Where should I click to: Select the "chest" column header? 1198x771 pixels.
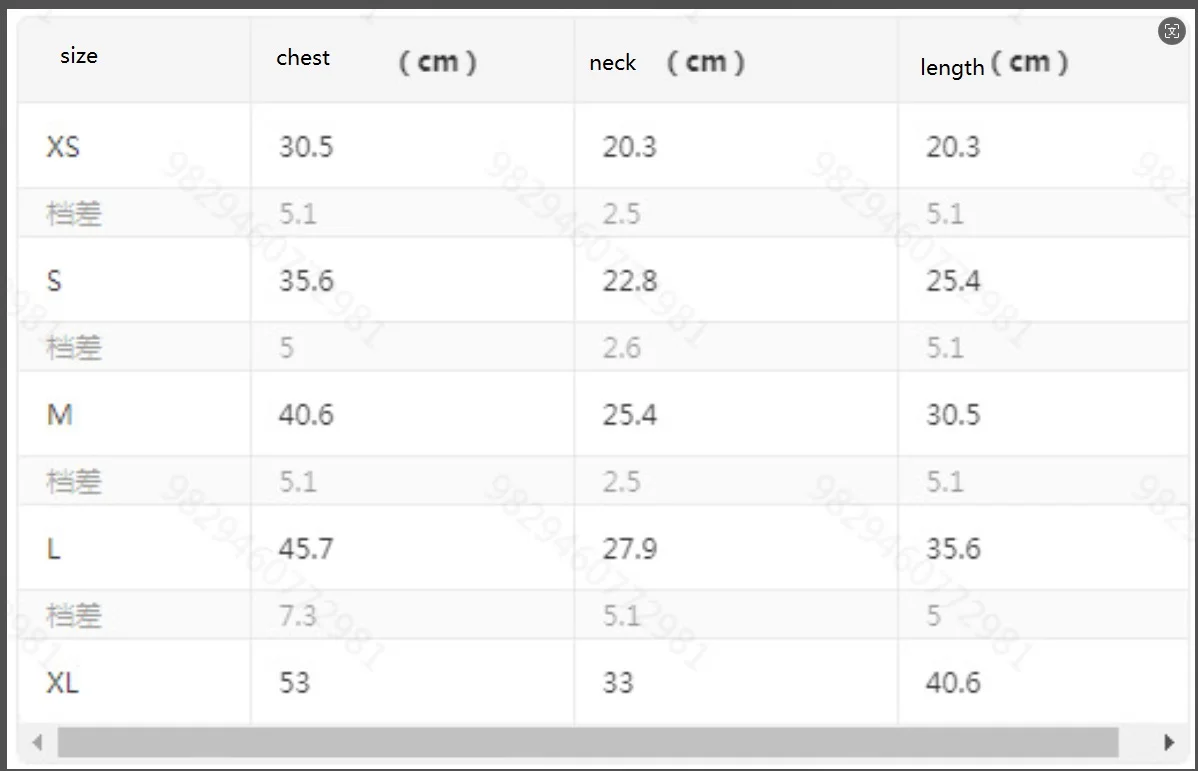click(303, 58)
